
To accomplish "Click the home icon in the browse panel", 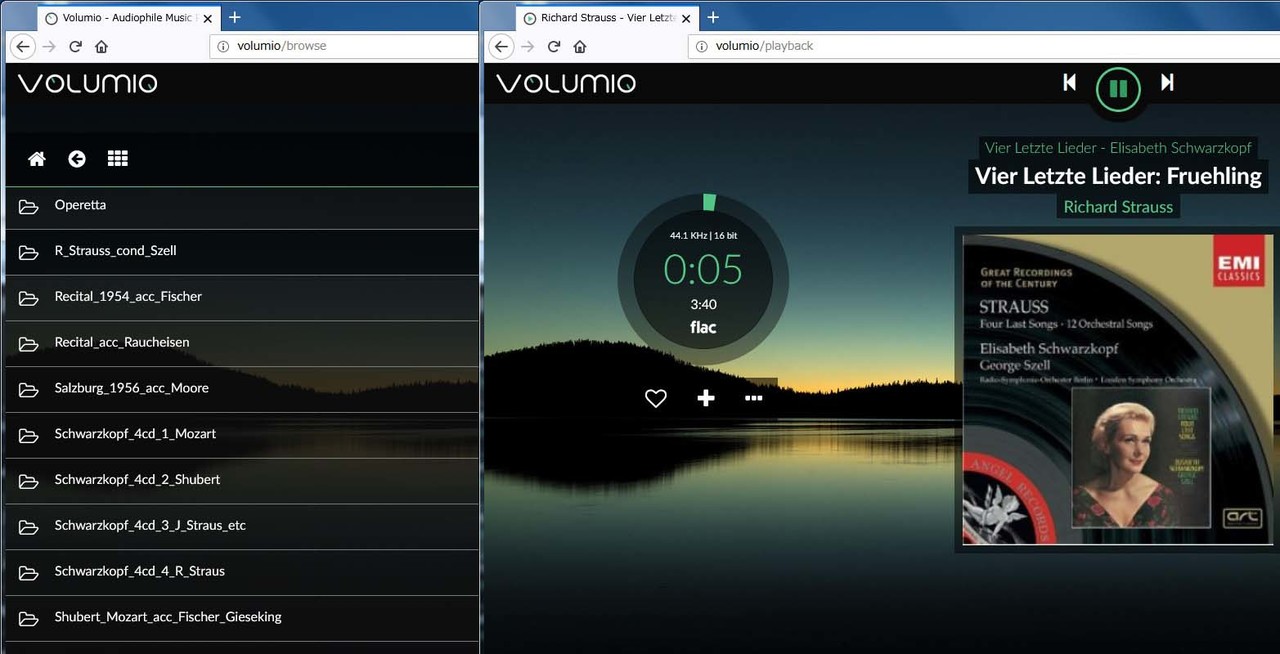I will (x=37, y=159).
